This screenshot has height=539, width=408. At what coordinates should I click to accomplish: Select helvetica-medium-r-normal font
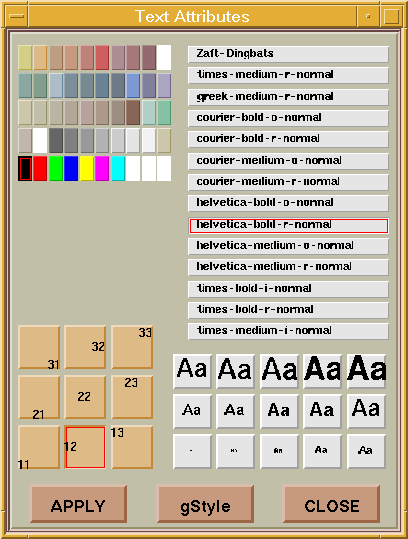click(288, 267)
